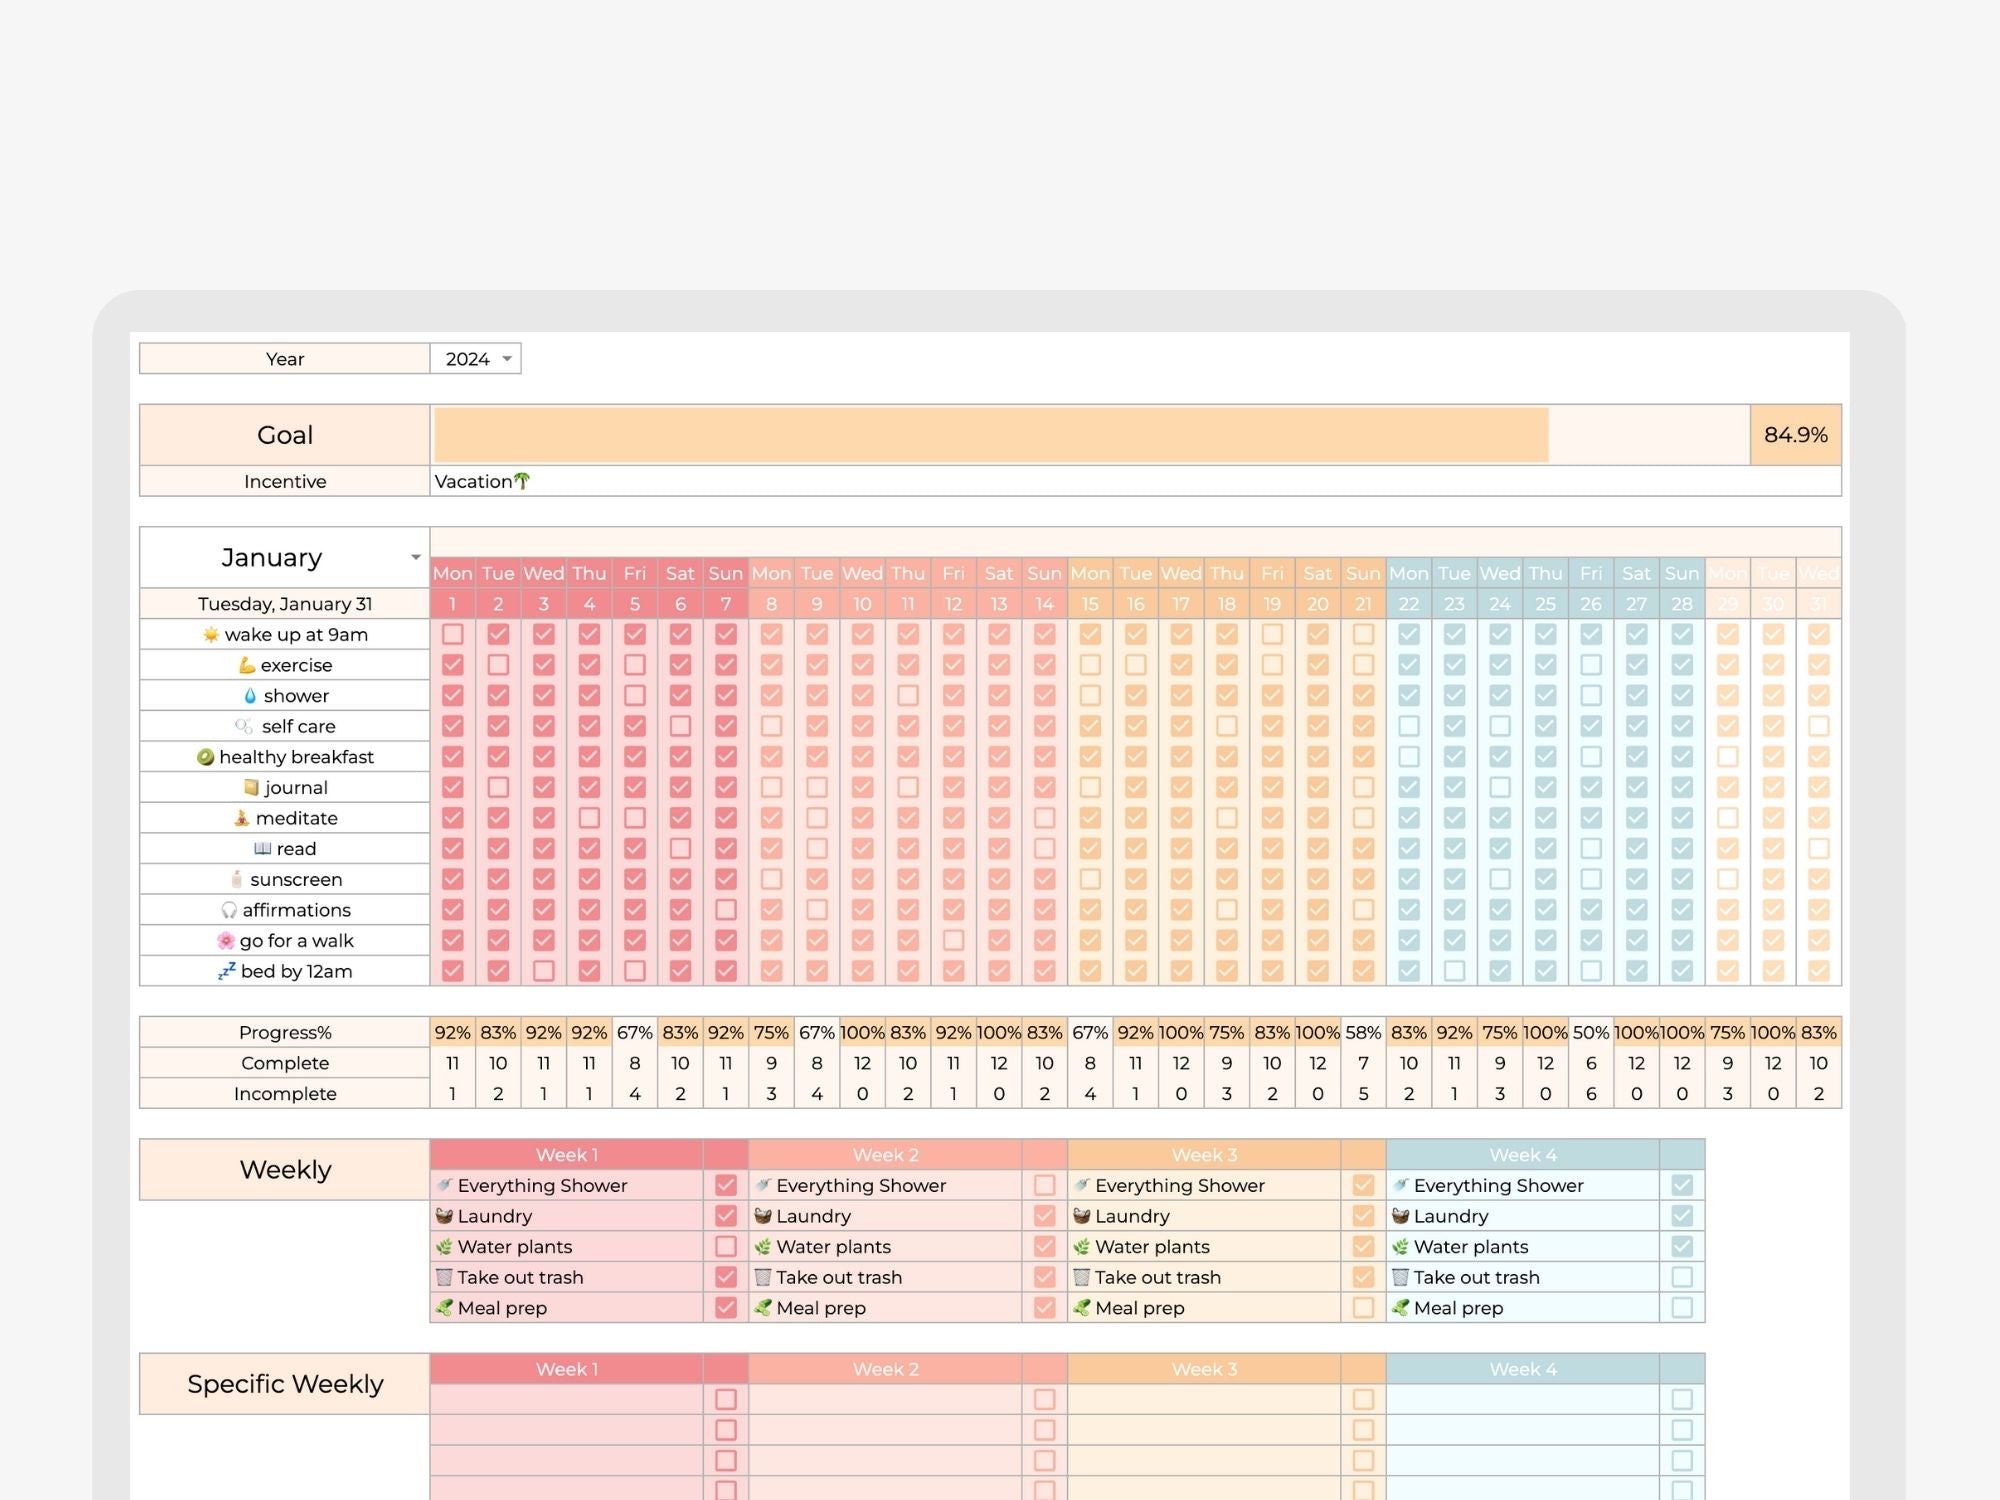Select the Week 3 header in Weekly section
2000x1500 pixels.
[1204, 1155]
